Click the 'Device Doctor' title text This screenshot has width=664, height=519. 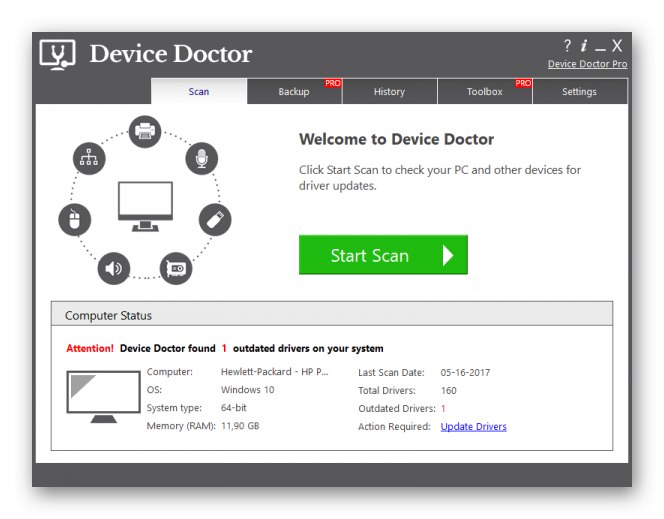tap(171, 54)
